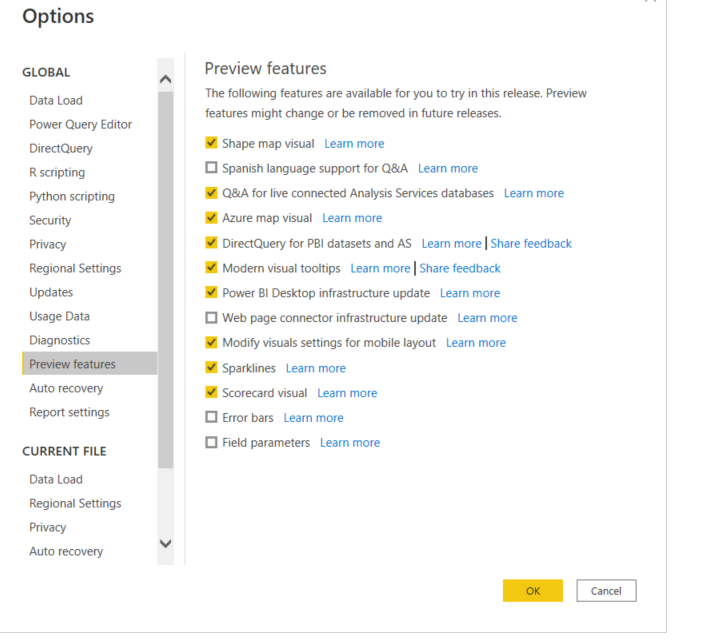Enable Spanish language support for Q&A
Screen dimensions: 719x640
tap(211, 167)
